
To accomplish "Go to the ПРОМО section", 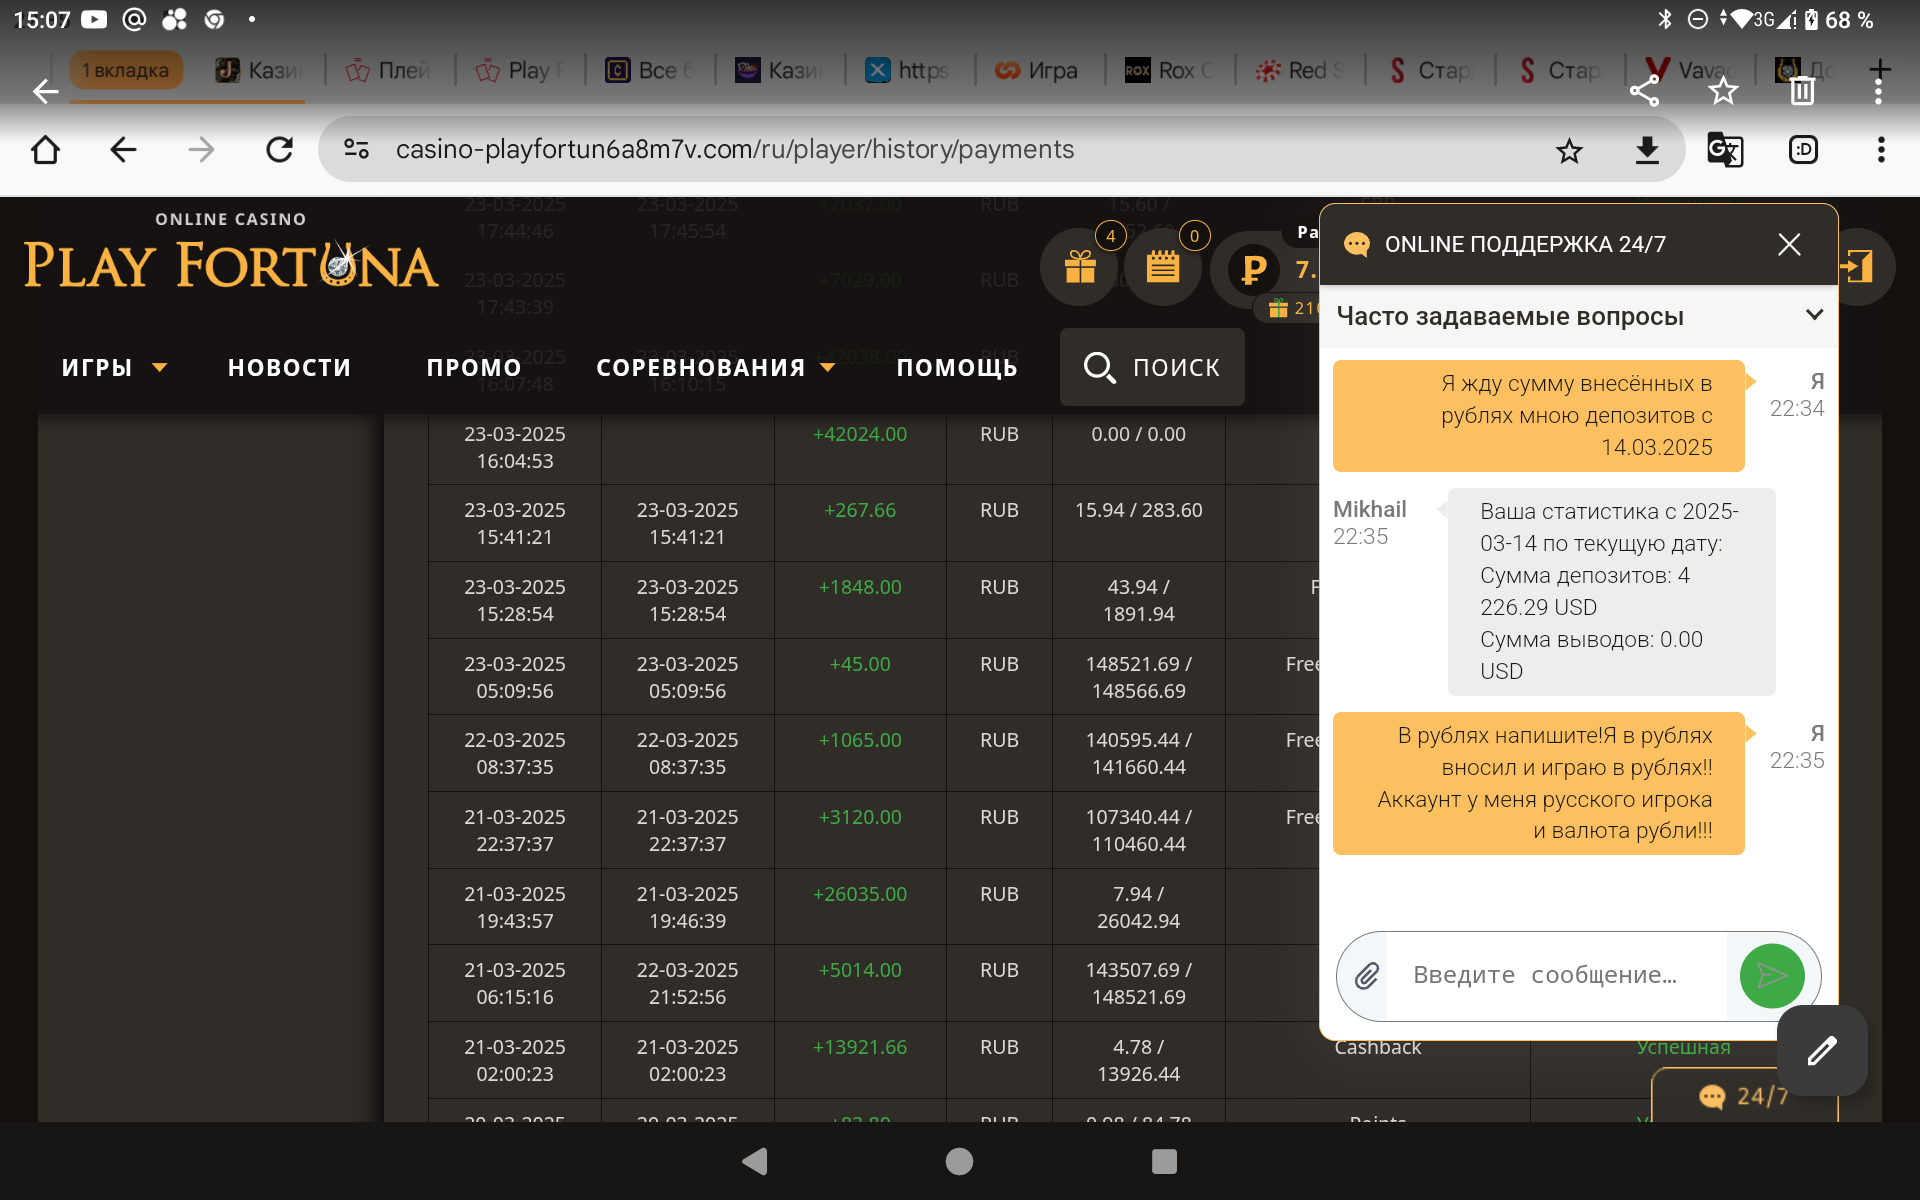I will 474,368.
